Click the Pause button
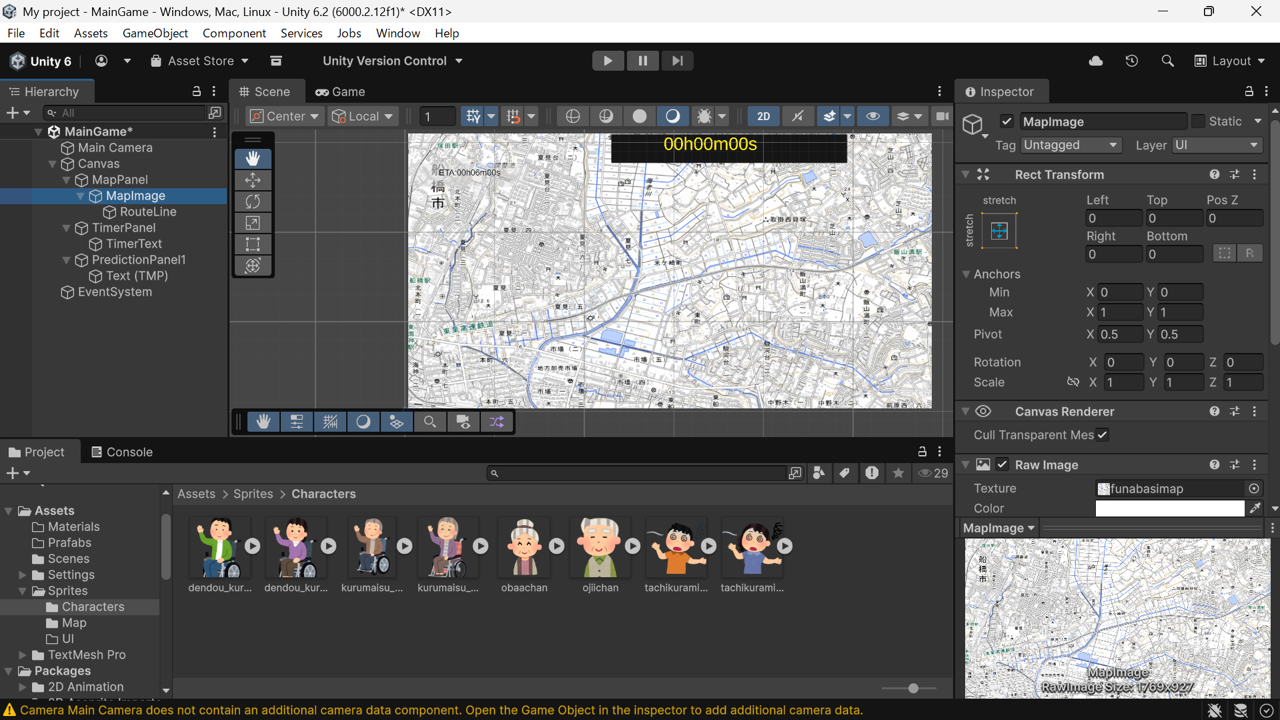1280x720 pixels. [x=642, y=61]
